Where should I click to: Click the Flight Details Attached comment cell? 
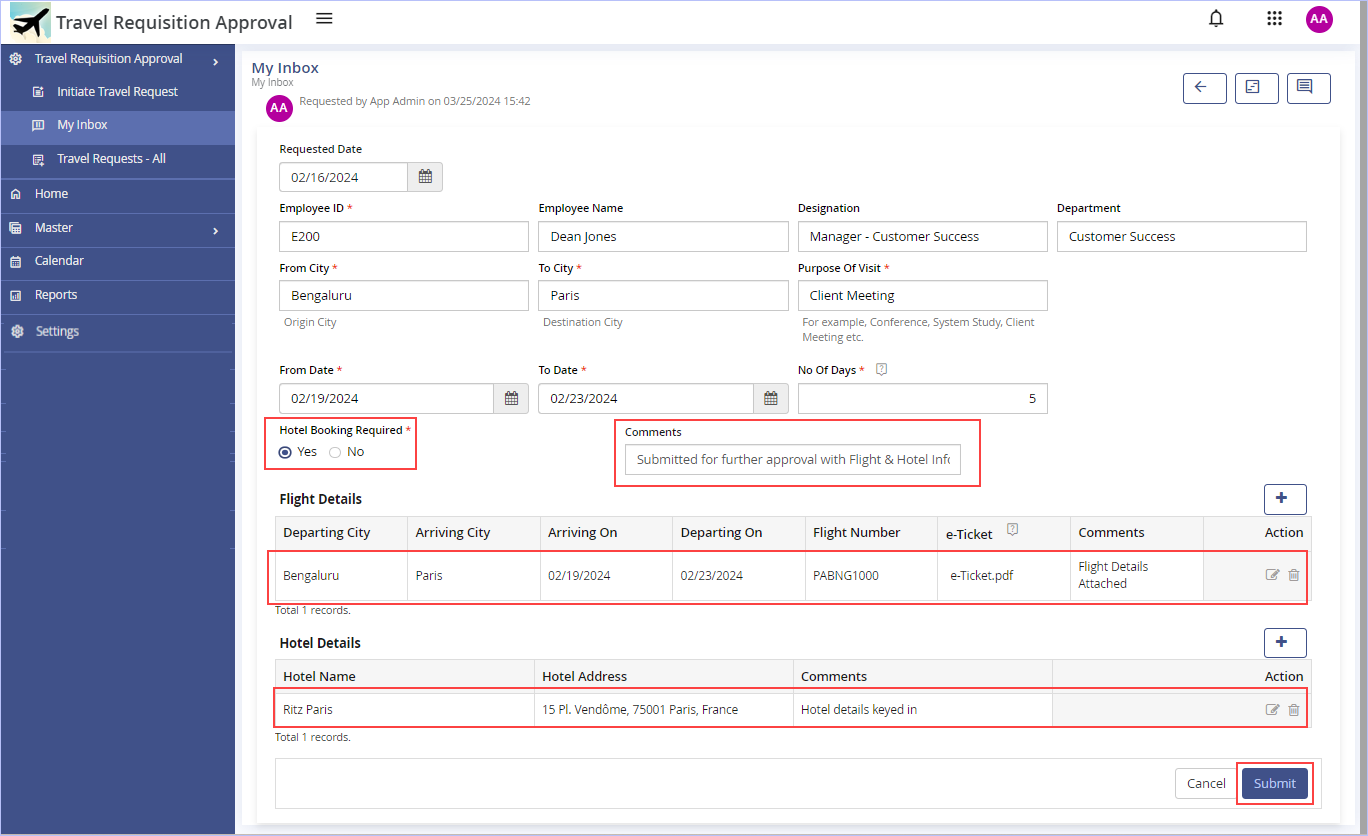pyautogui.click(x=1136, y=575)
